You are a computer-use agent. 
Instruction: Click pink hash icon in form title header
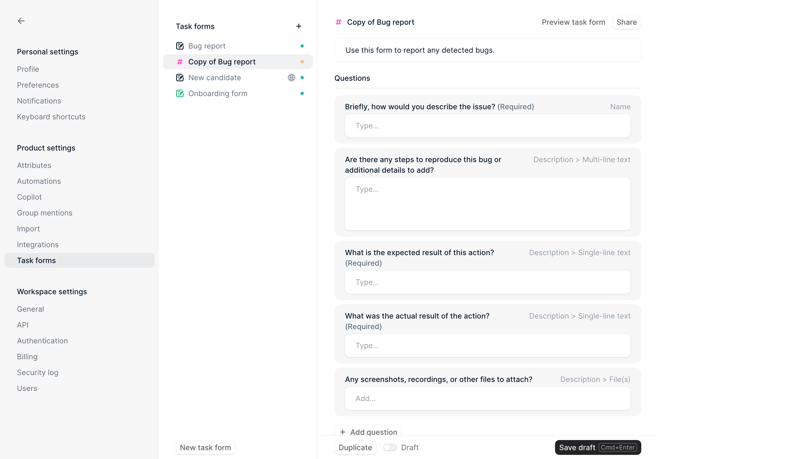pos(338,22)
